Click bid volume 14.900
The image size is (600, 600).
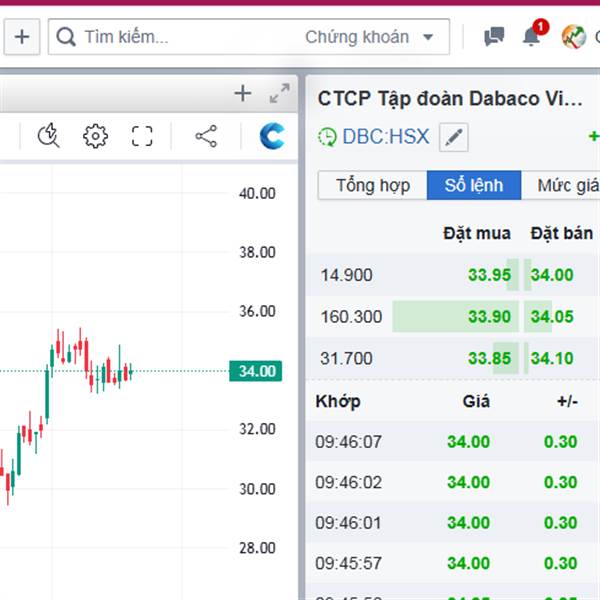click(346, 275)
